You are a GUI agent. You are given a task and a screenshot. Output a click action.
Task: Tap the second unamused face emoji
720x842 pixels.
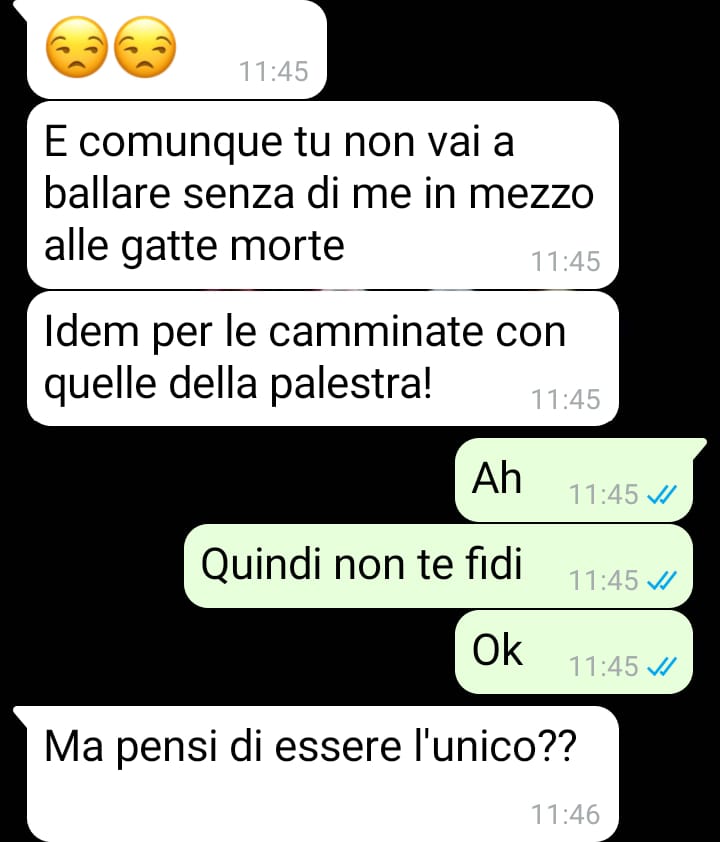tap(145, 47)
